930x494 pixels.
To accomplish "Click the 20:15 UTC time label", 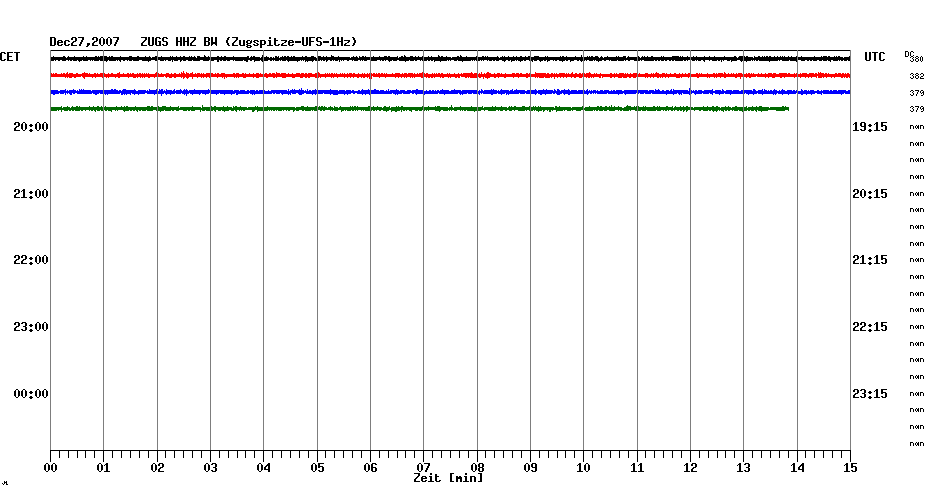I will [x=870, y=194].
